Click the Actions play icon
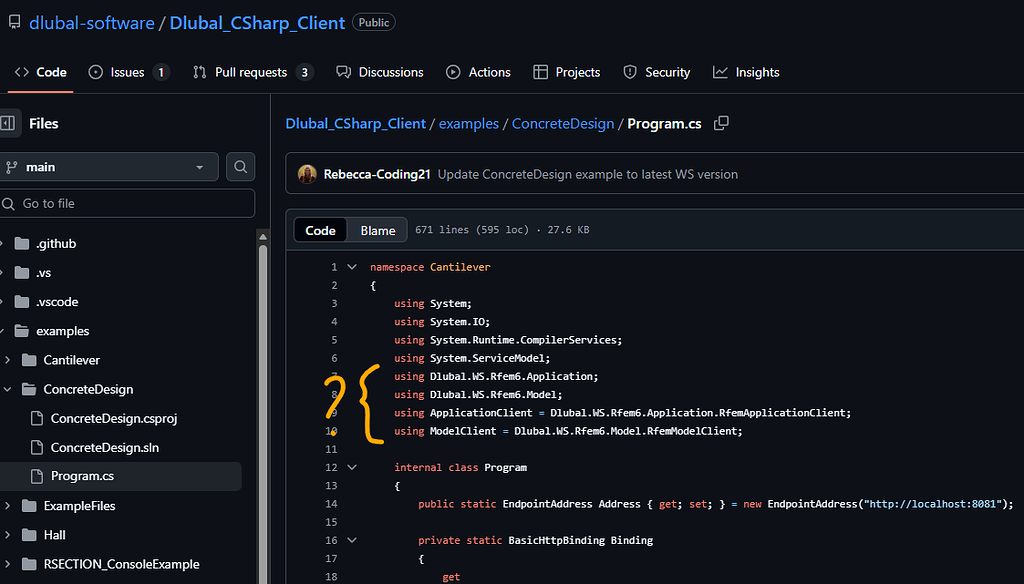 454,71
